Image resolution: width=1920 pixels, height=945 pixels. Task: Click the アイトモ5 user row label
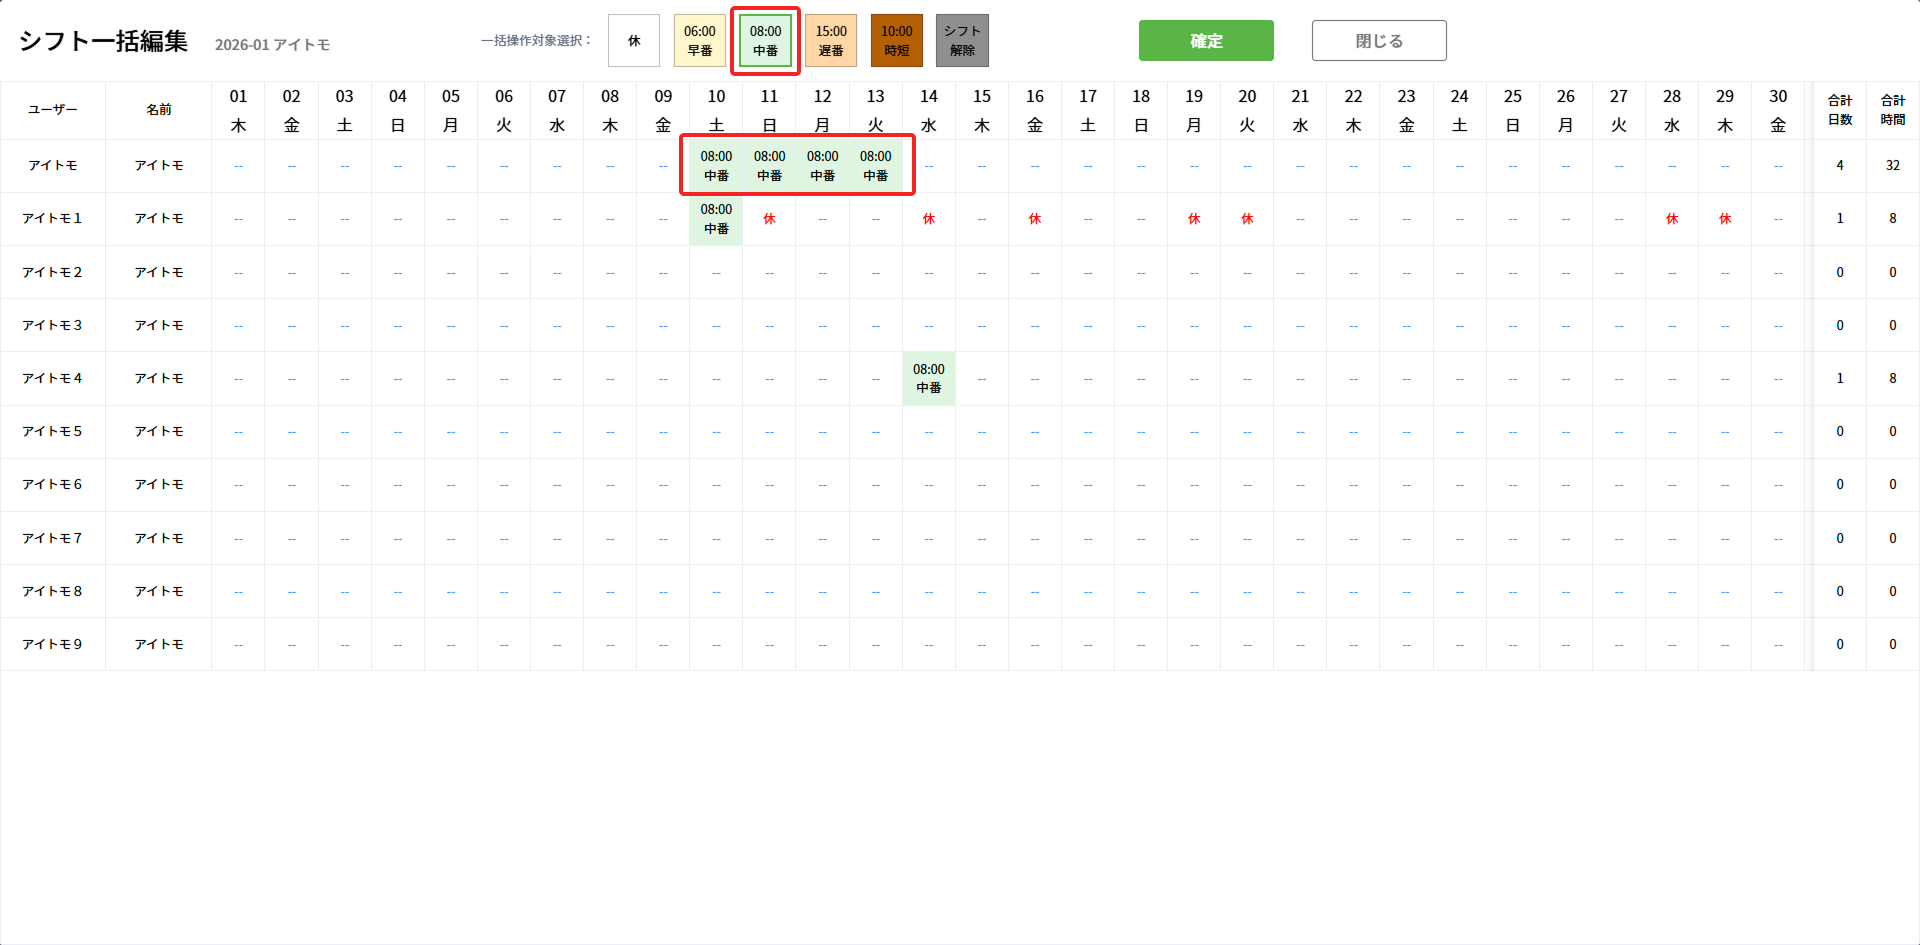point(53,432)
